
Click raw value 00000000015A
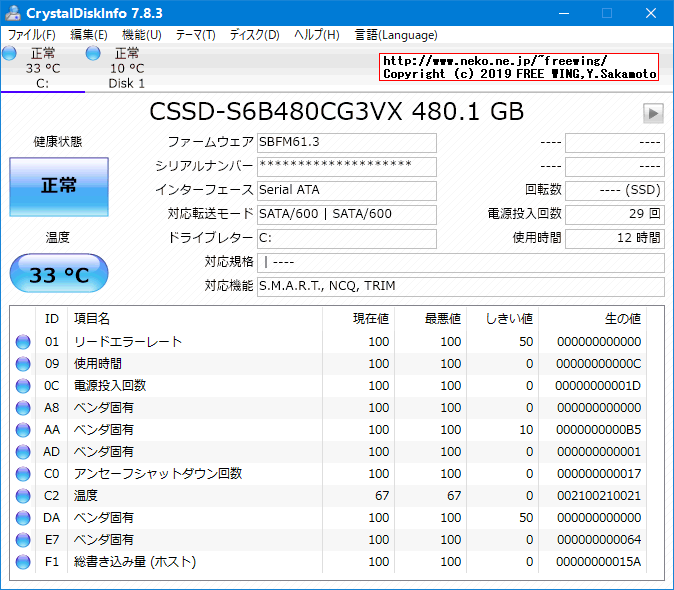click(598, 562)
